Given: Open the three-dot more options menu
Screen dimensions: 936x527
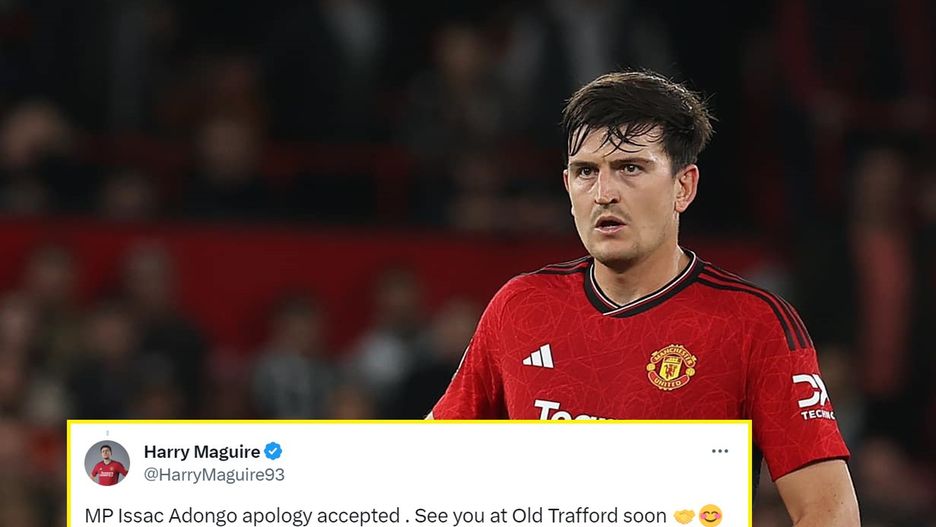Looking at the screenshot, I should [719, 451].
